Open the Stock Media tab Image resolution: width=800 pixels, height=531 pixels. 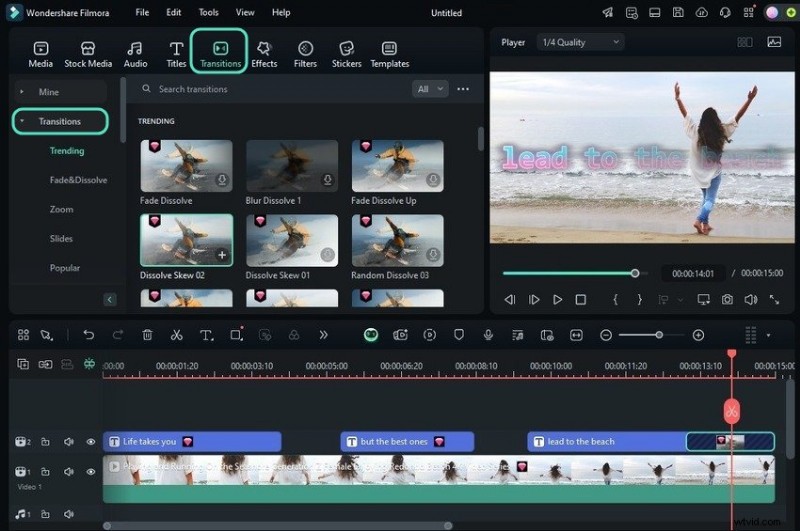pos(88,55)
